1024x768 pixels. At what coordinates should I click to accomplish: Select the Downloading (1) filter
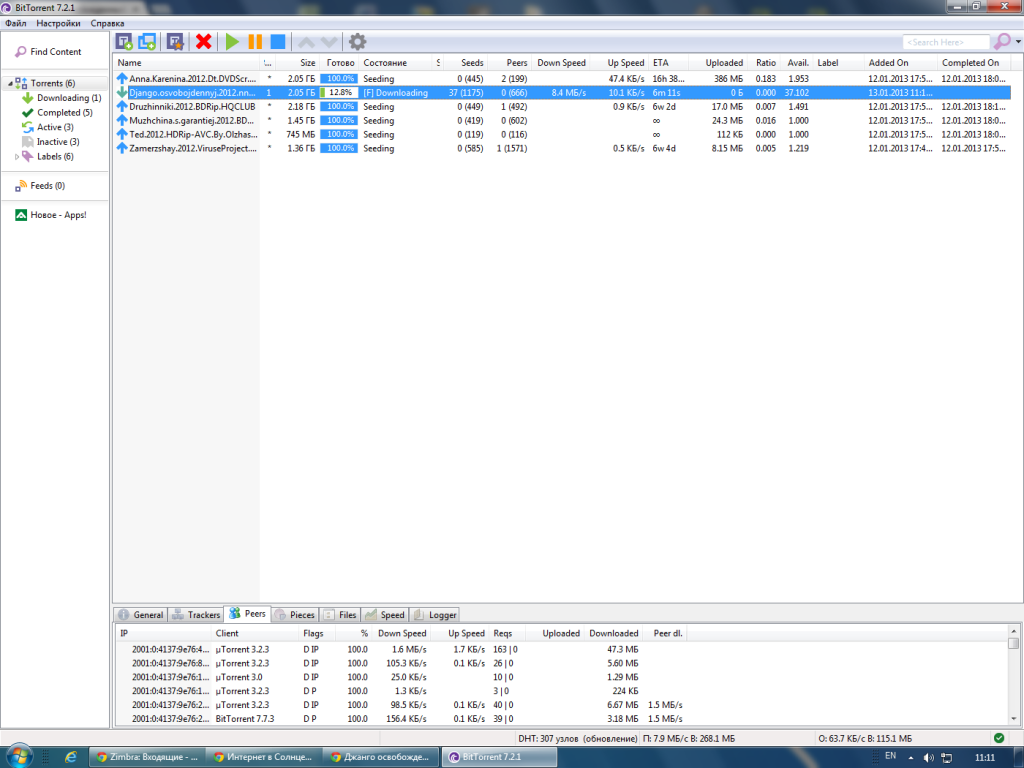pos(69,98)
